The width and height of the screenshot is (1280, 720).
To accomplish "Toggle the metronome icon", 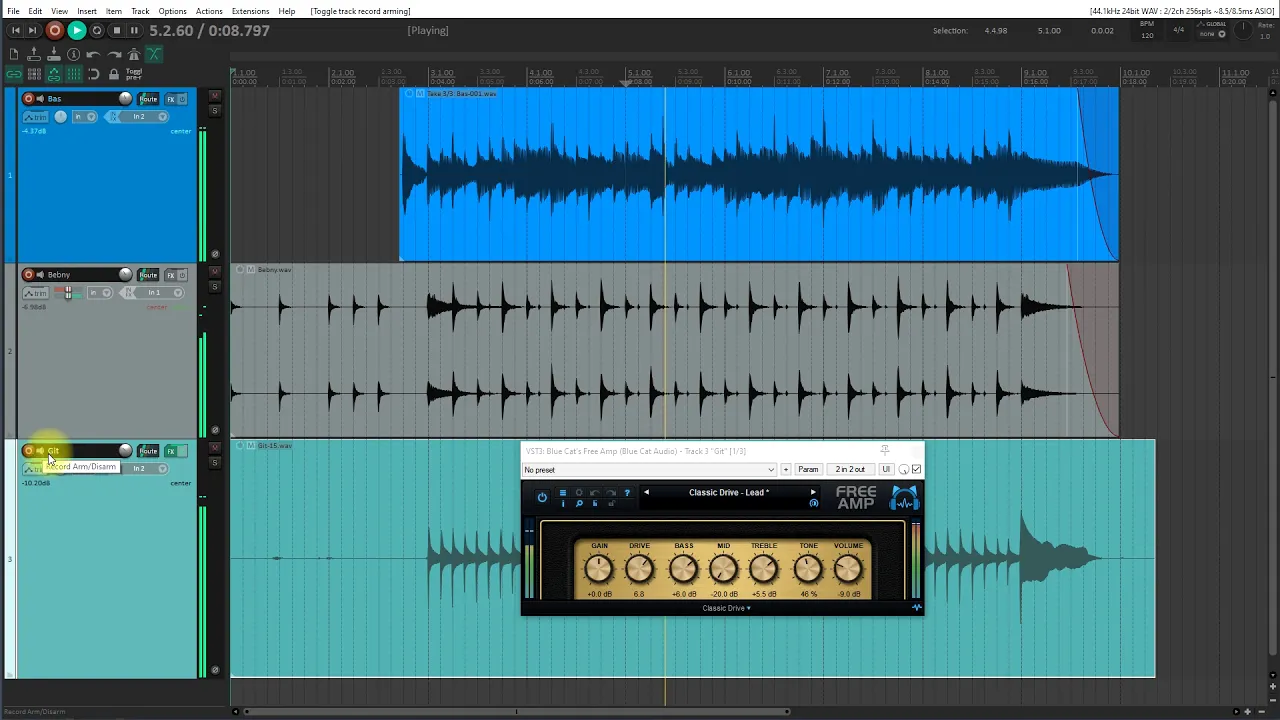I will pos(134,55).
